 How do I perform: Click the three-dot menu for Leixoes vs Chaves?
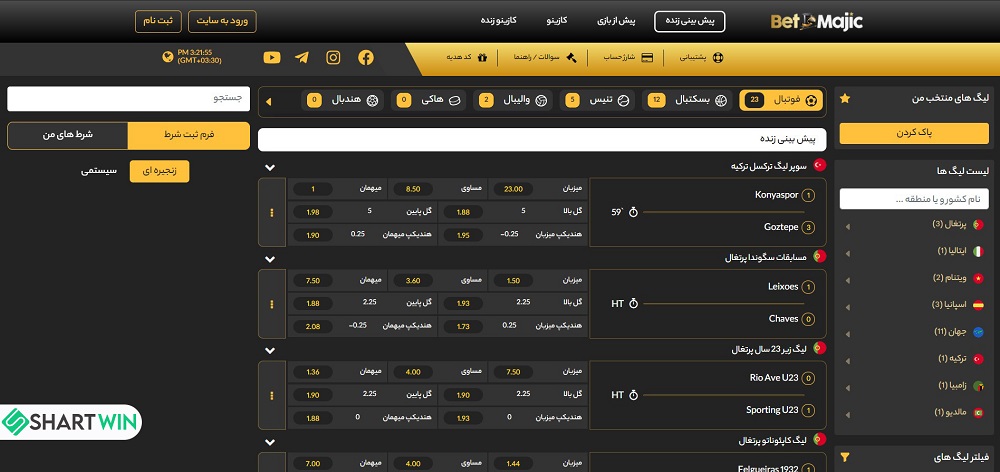(271, 304)
